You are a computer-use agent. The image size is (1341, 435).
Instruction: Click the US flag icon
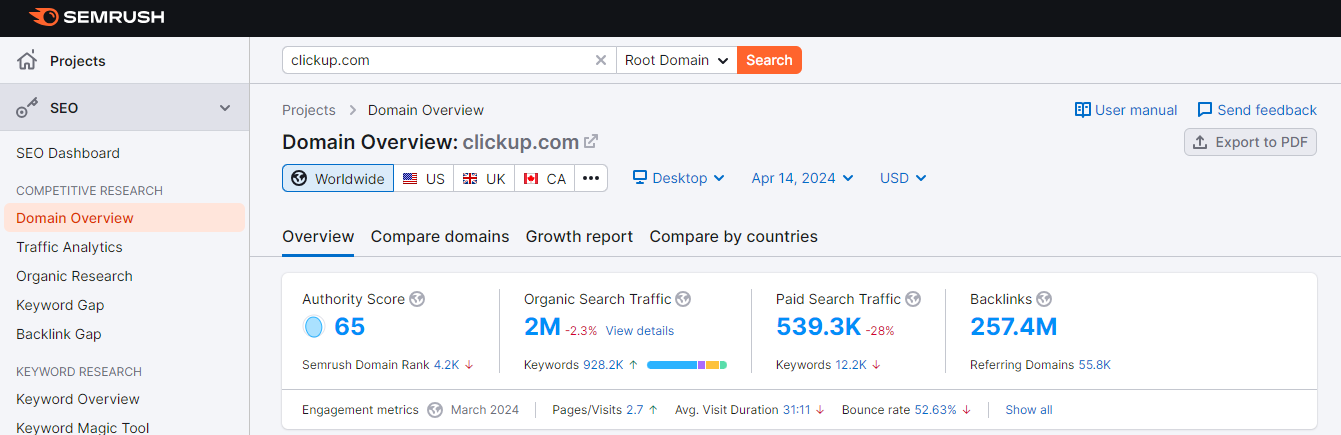point(410,179)
